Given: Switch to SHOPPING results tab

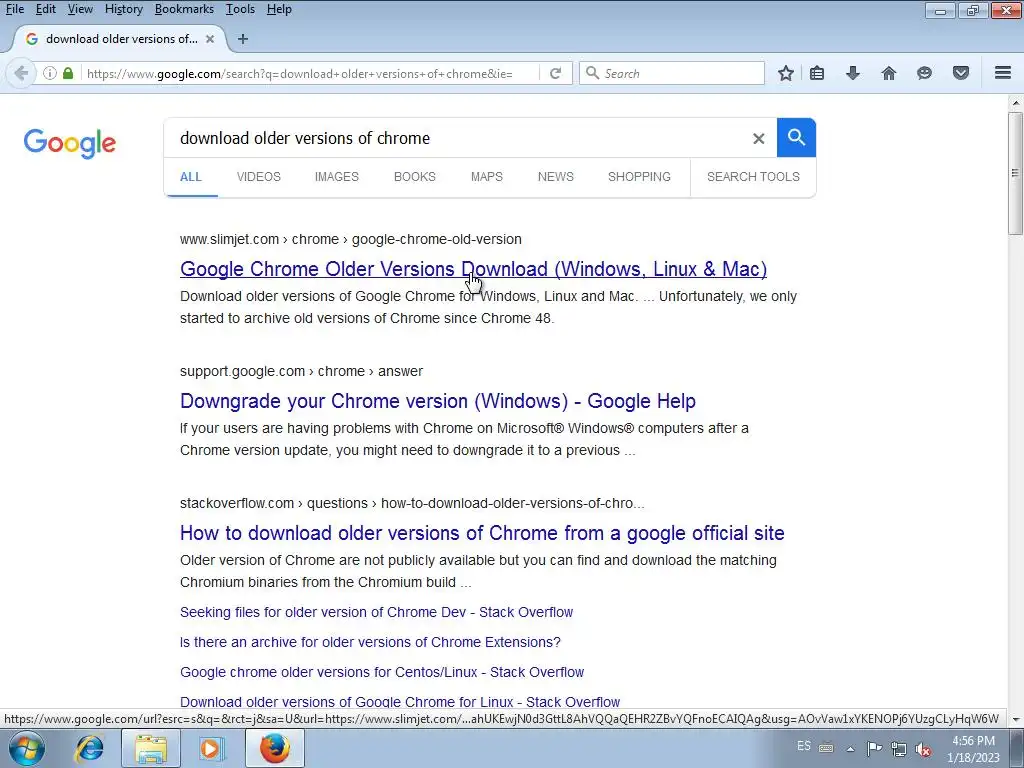Looking at the screenshot, I should [x=639, y=177].
